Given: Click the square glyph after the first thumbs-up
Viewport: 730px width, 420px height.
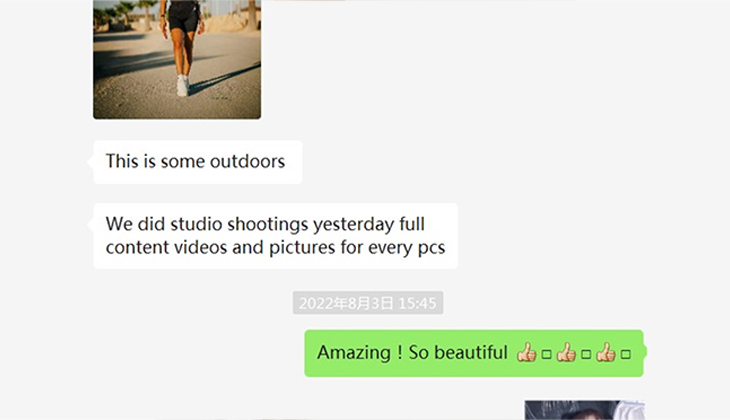Looking at the screenshot, I should pyautogui.click(x=546, y=354).
